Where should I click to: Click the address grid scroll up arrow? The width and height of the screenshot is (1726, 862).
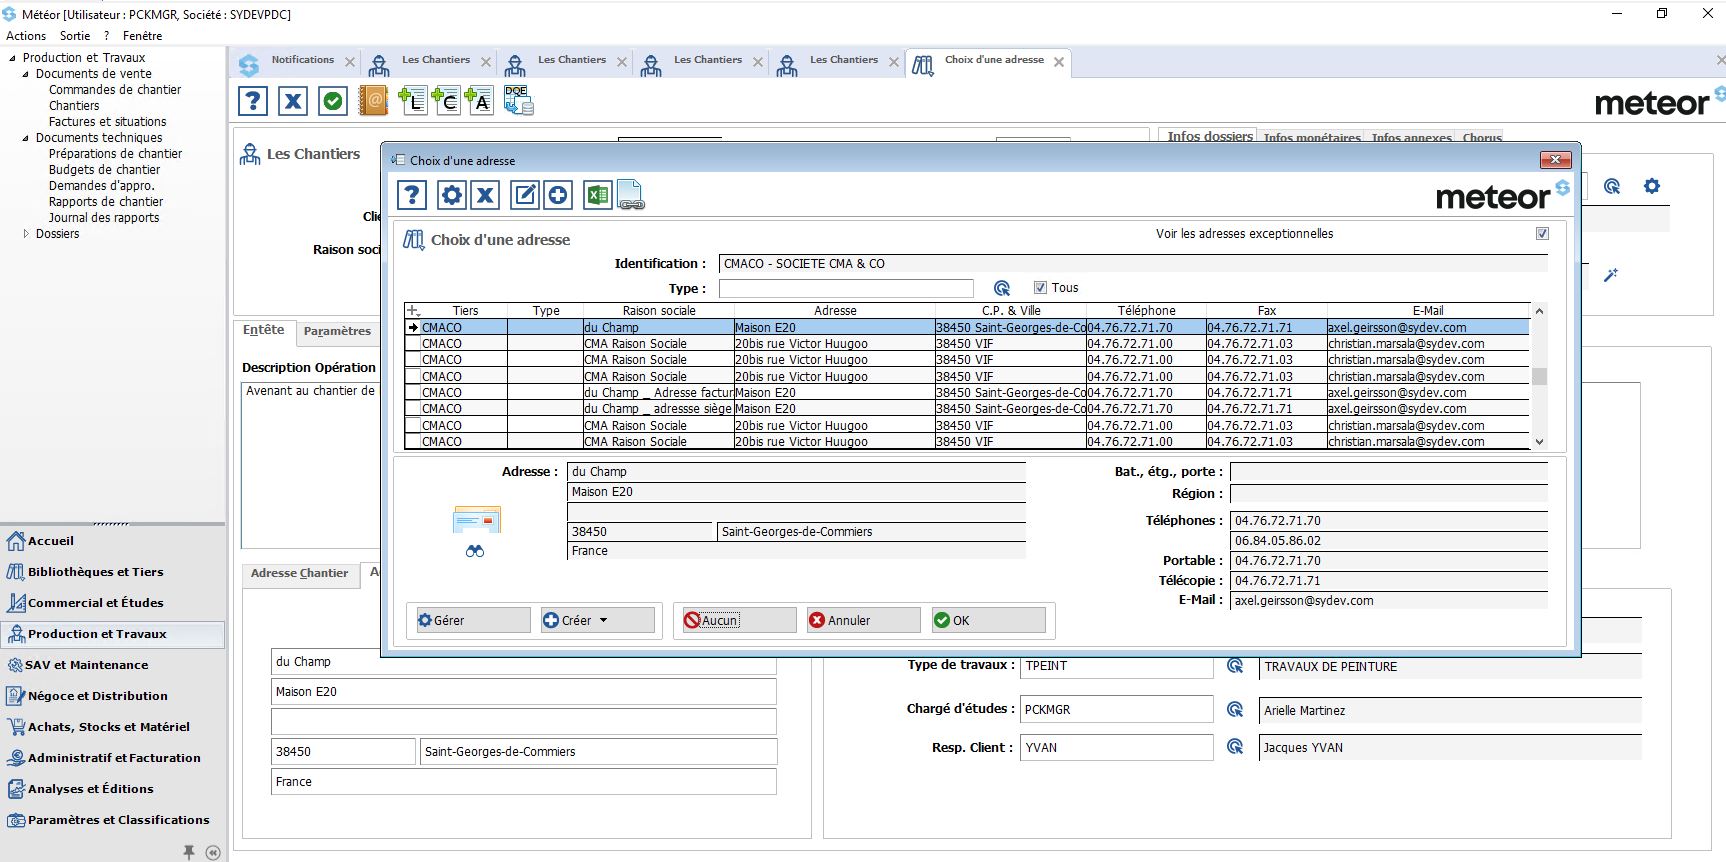click(x=1539, y=311)
